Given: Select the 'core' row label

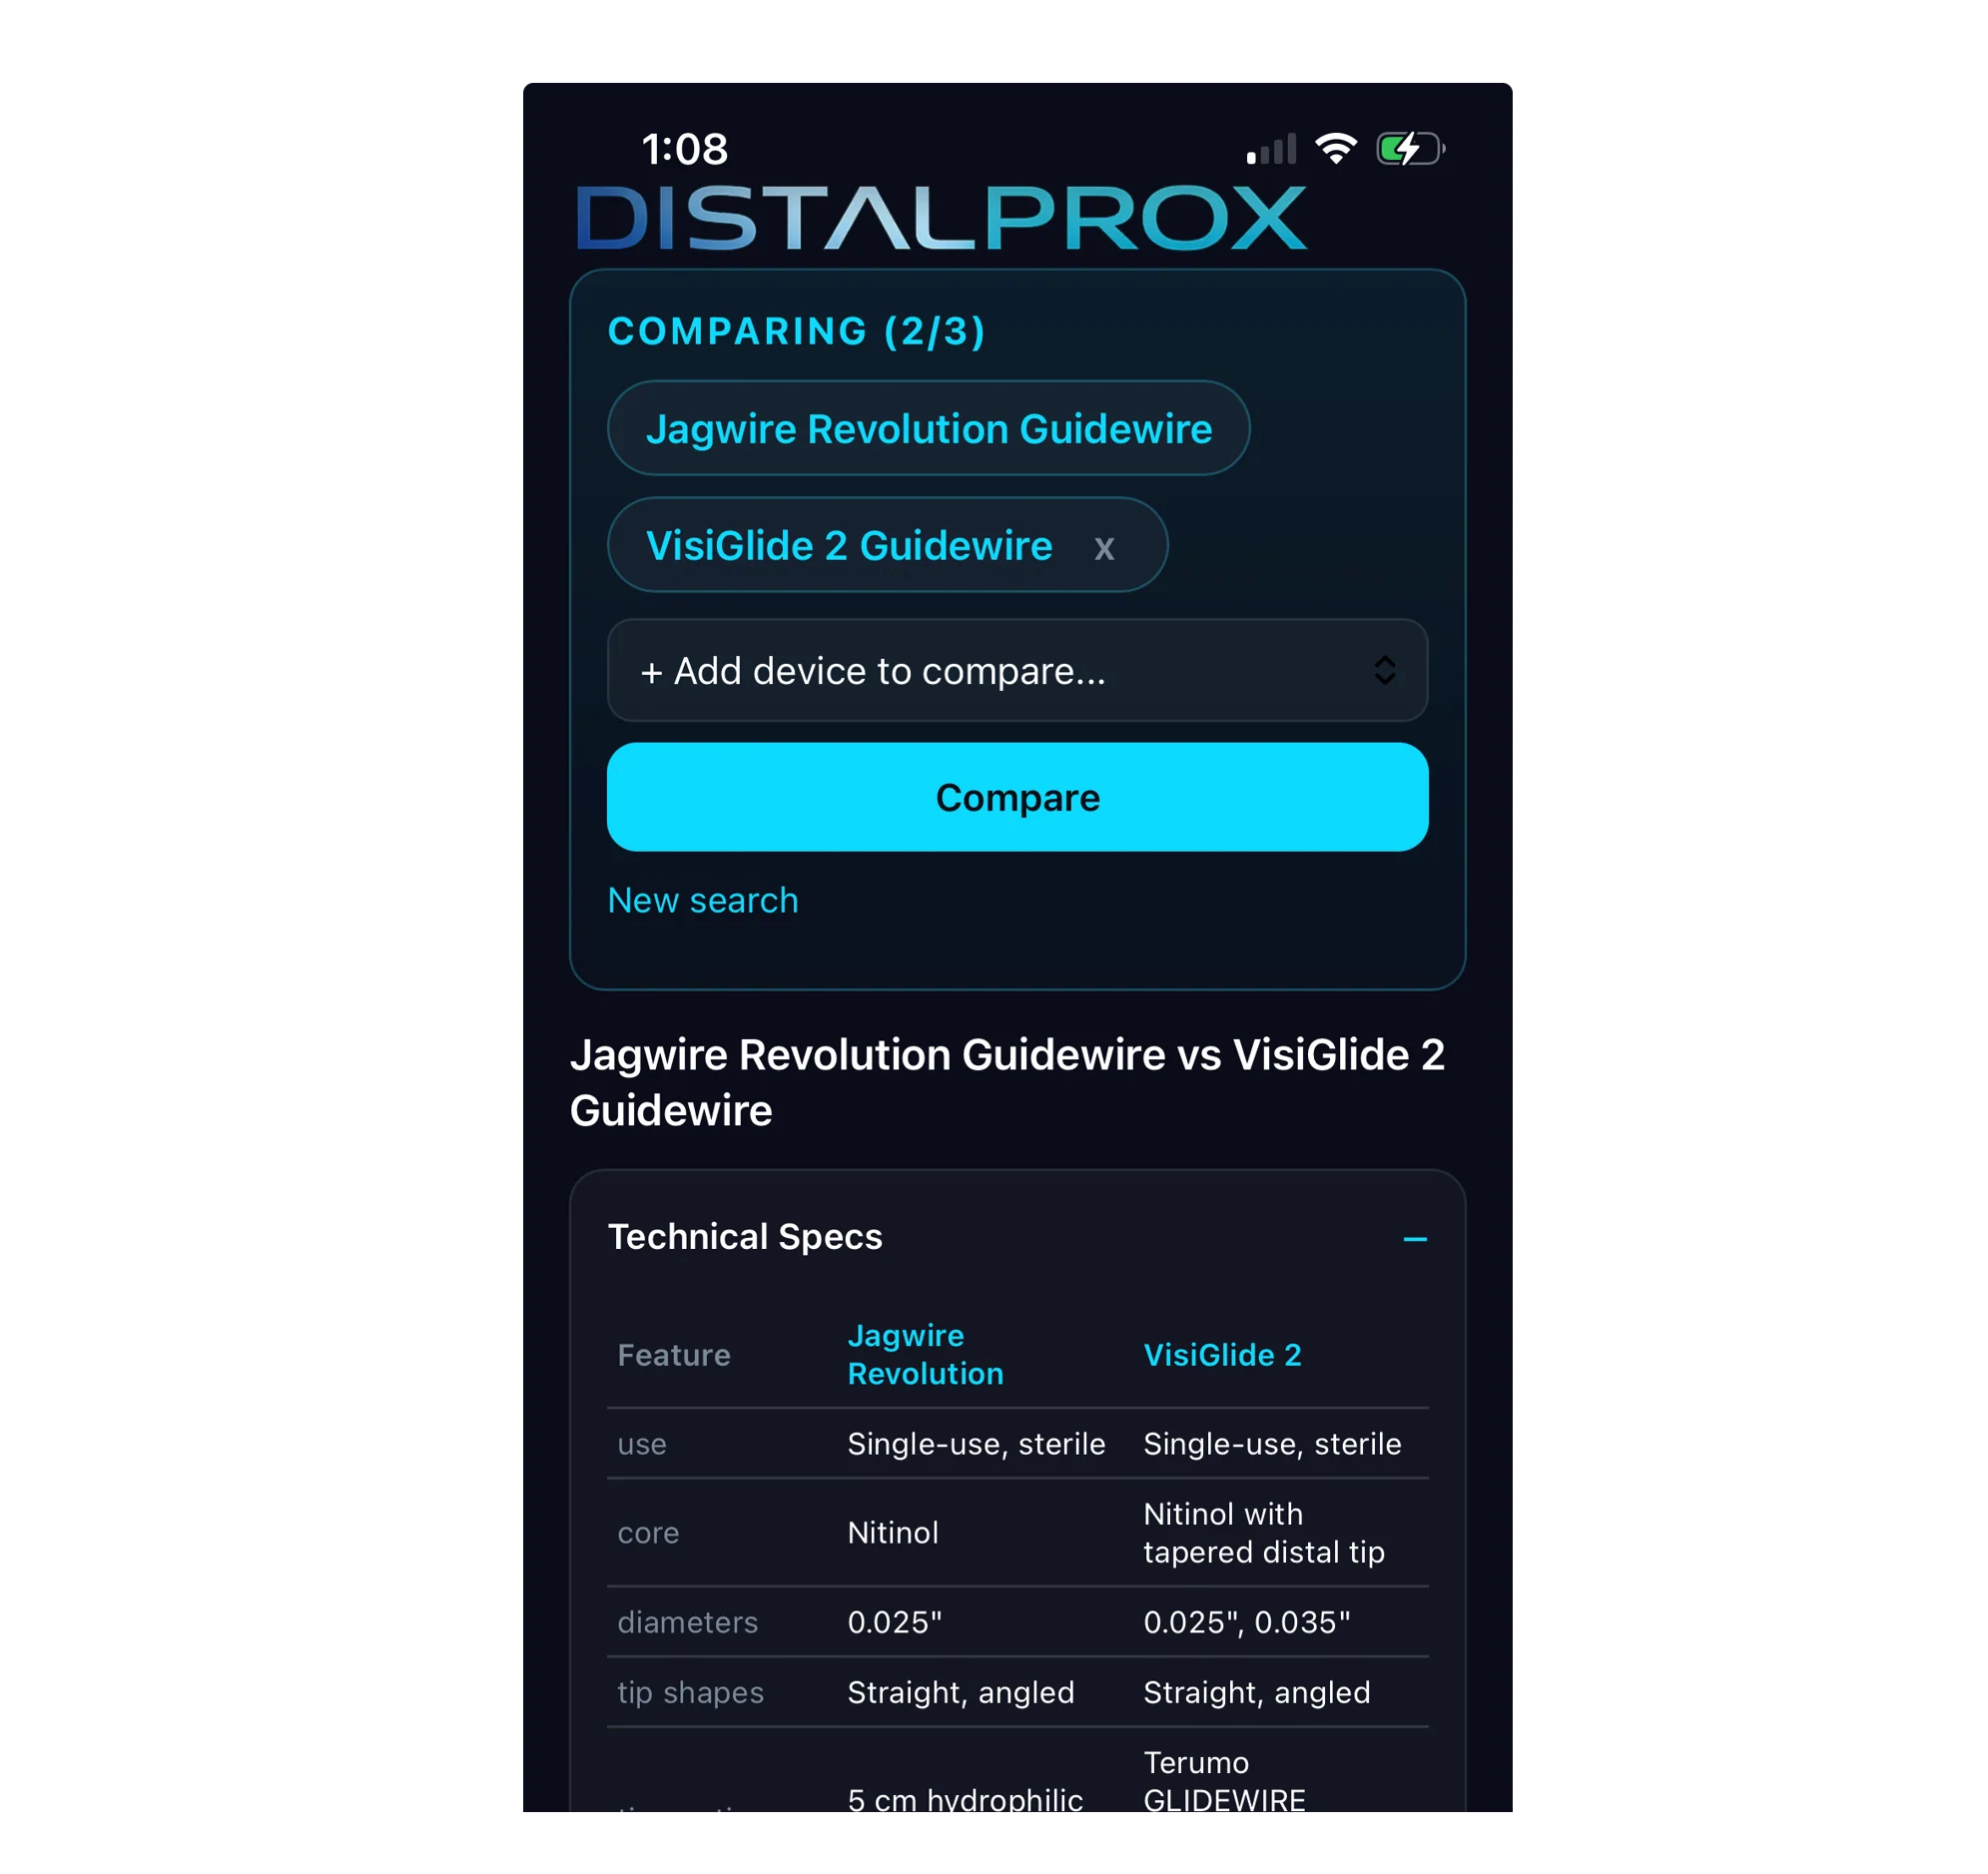Looking at the screenshot, I should pyautogui.click(x=648, y=1532).
